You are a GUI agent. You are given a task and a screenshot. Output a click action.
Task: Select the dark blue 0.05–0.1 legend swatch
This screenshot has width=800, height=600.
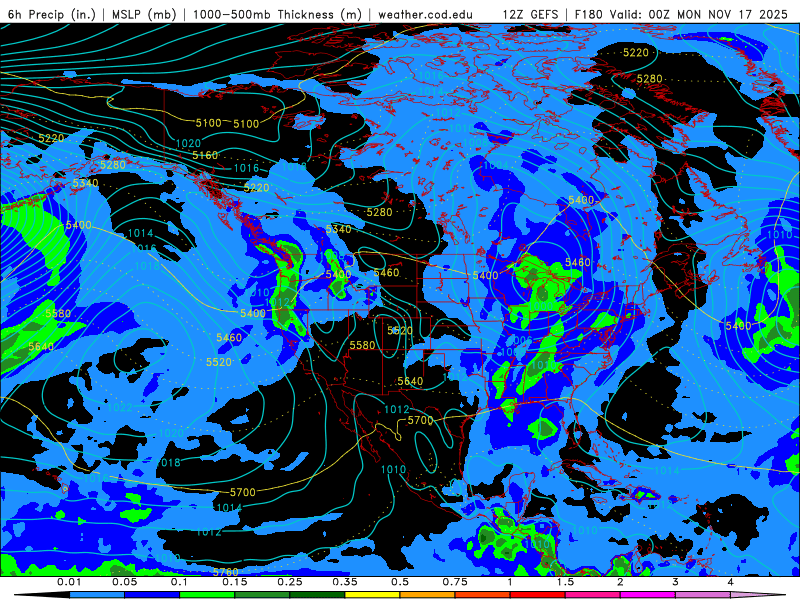point(152,595)
